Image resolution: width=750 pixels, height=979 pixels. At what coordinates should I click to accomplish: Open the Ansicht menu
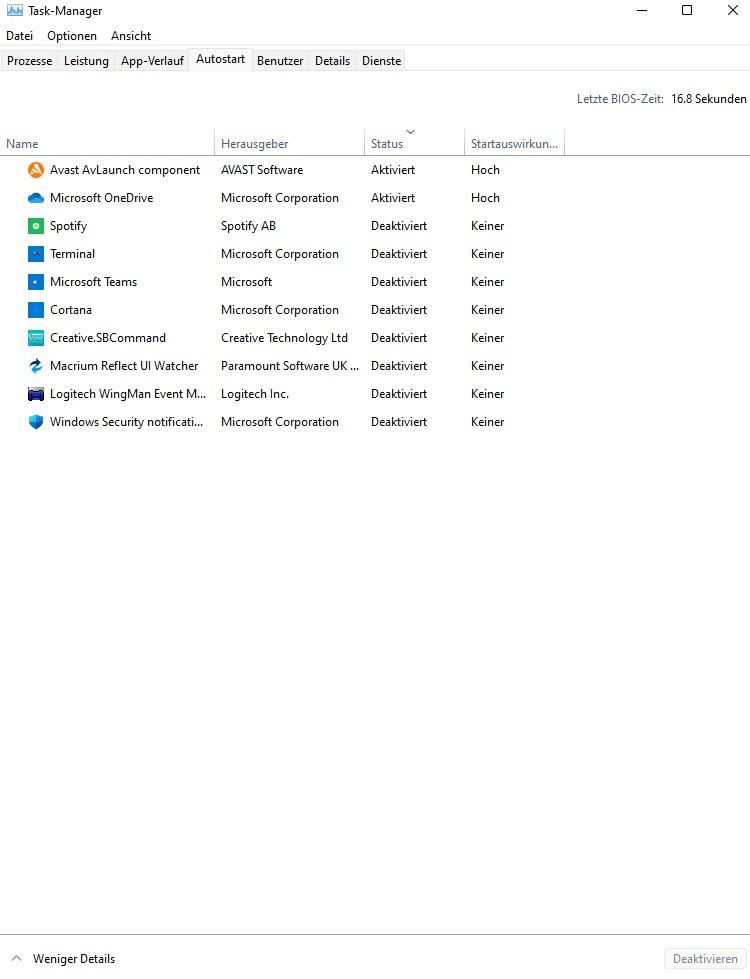(x=131, y=36)
